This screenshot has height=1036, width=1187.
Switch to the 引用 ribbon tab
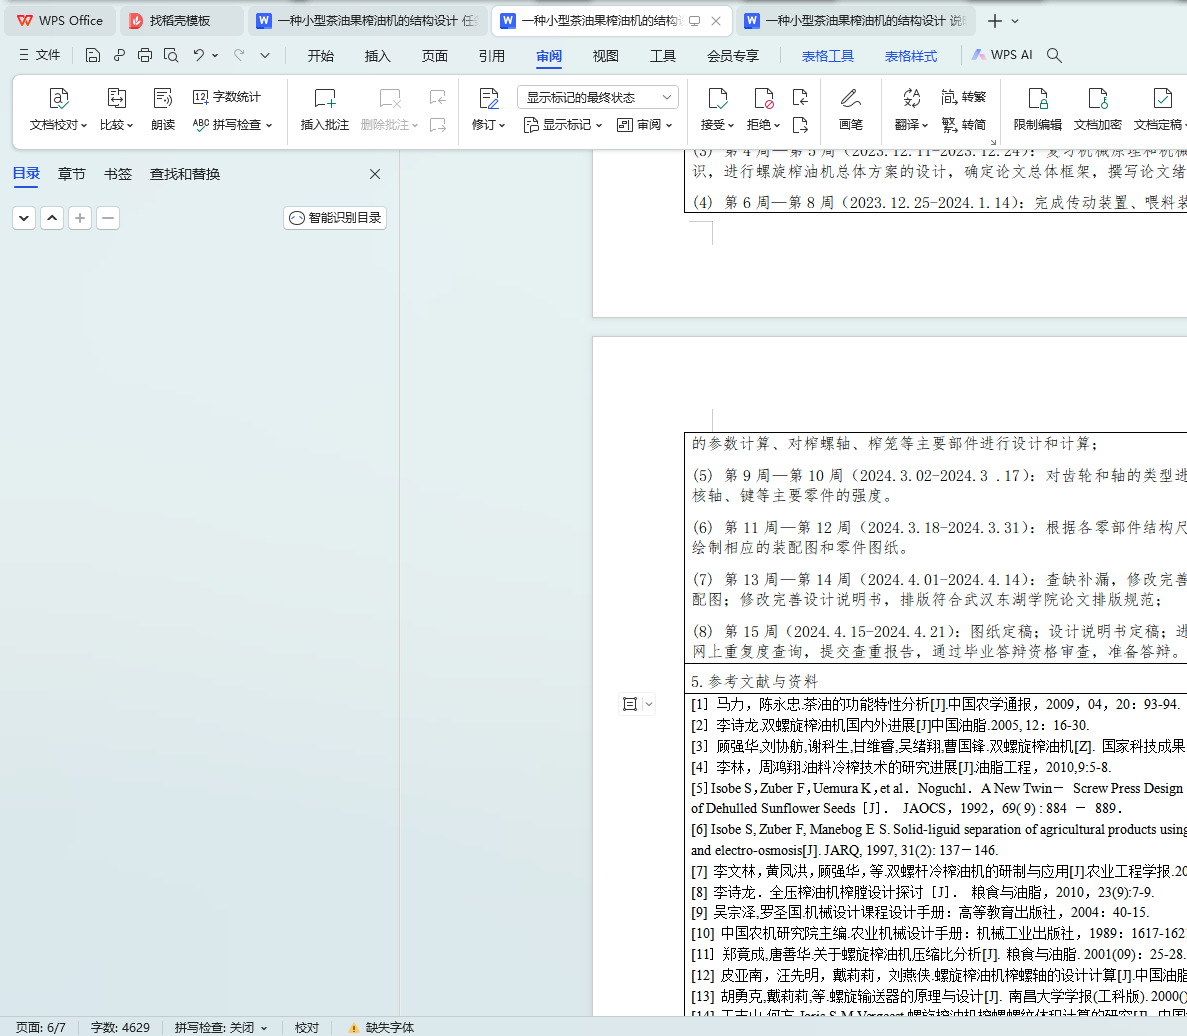[x=491, y=56]
